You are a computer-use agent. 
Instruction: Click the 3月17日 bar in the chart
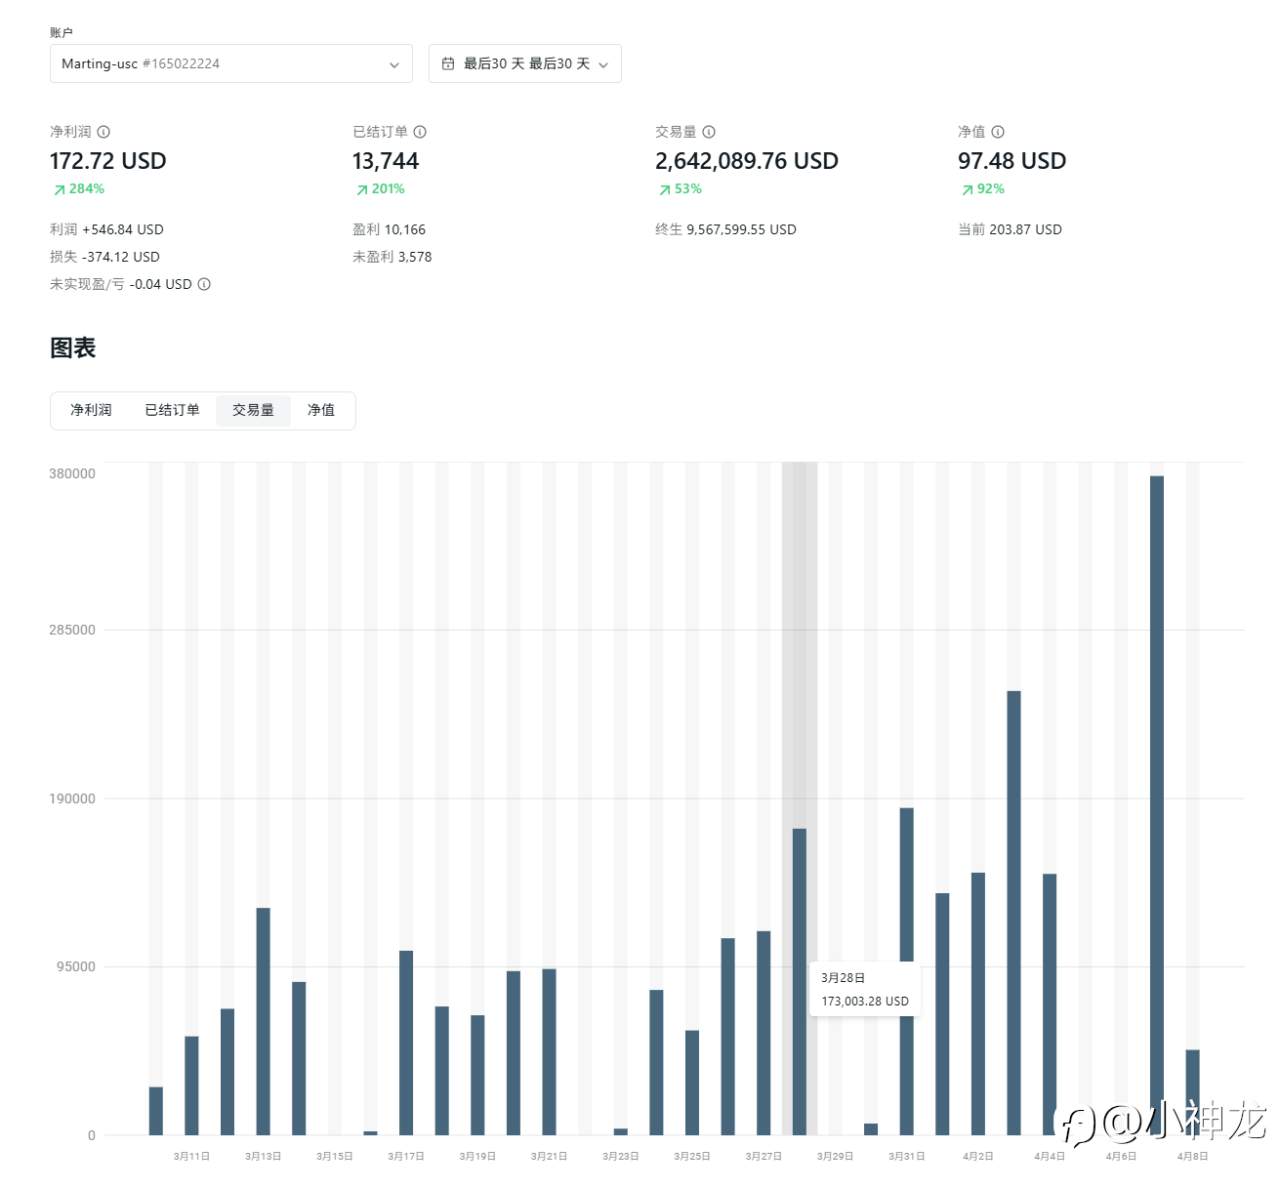tap(406, 1043)
